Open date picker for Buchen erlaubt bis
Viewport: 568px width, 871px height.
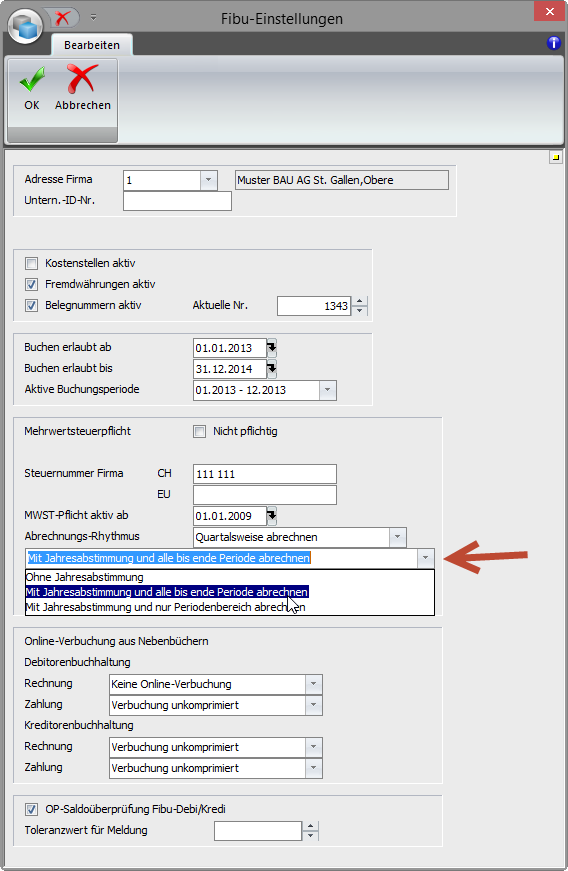tap(272, 369)
